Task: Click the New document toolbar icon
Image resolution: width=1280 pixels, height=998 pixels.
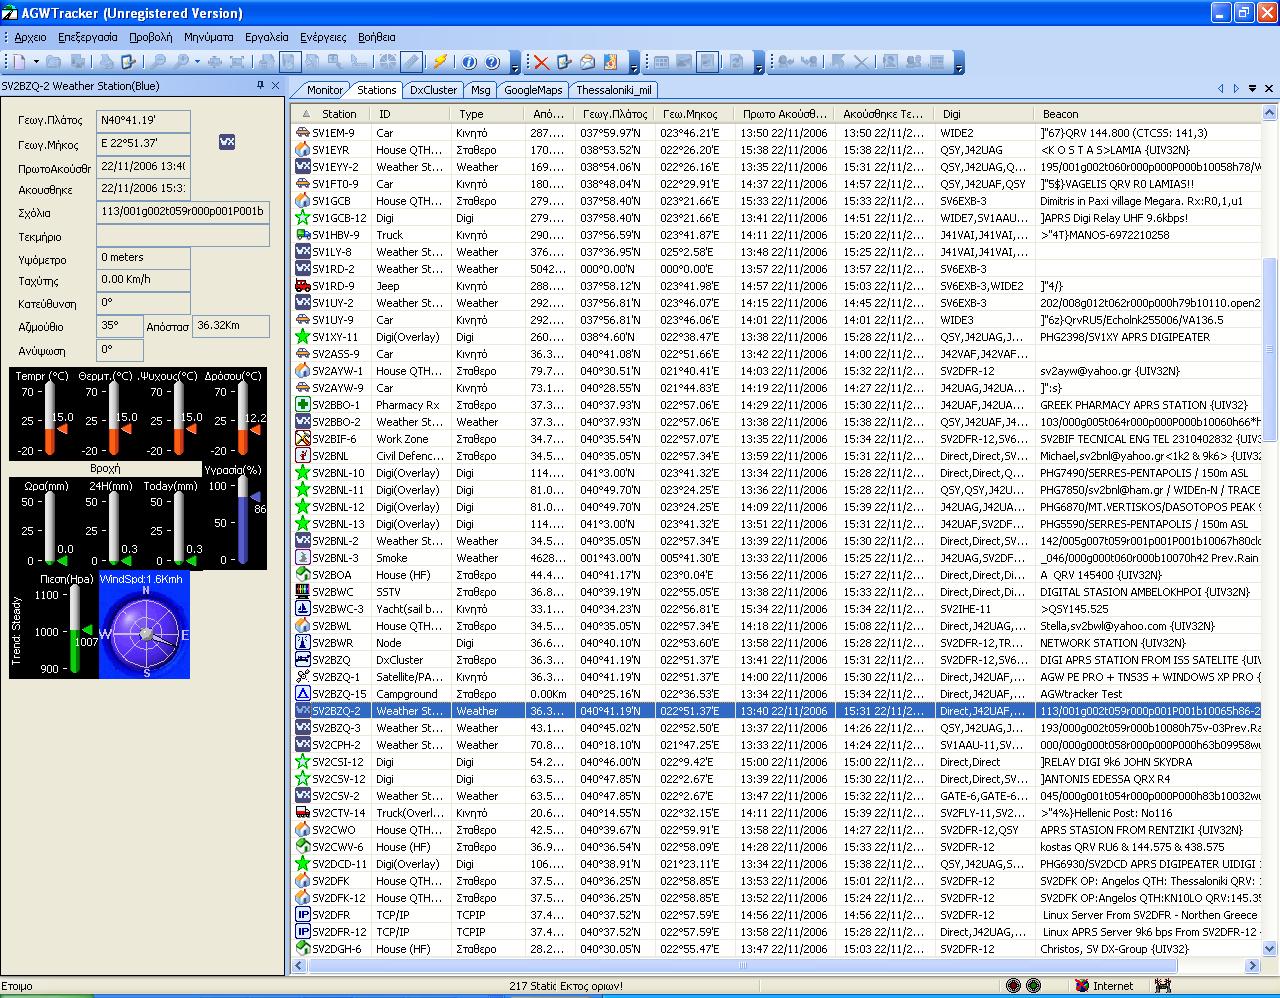Action: 20,62
